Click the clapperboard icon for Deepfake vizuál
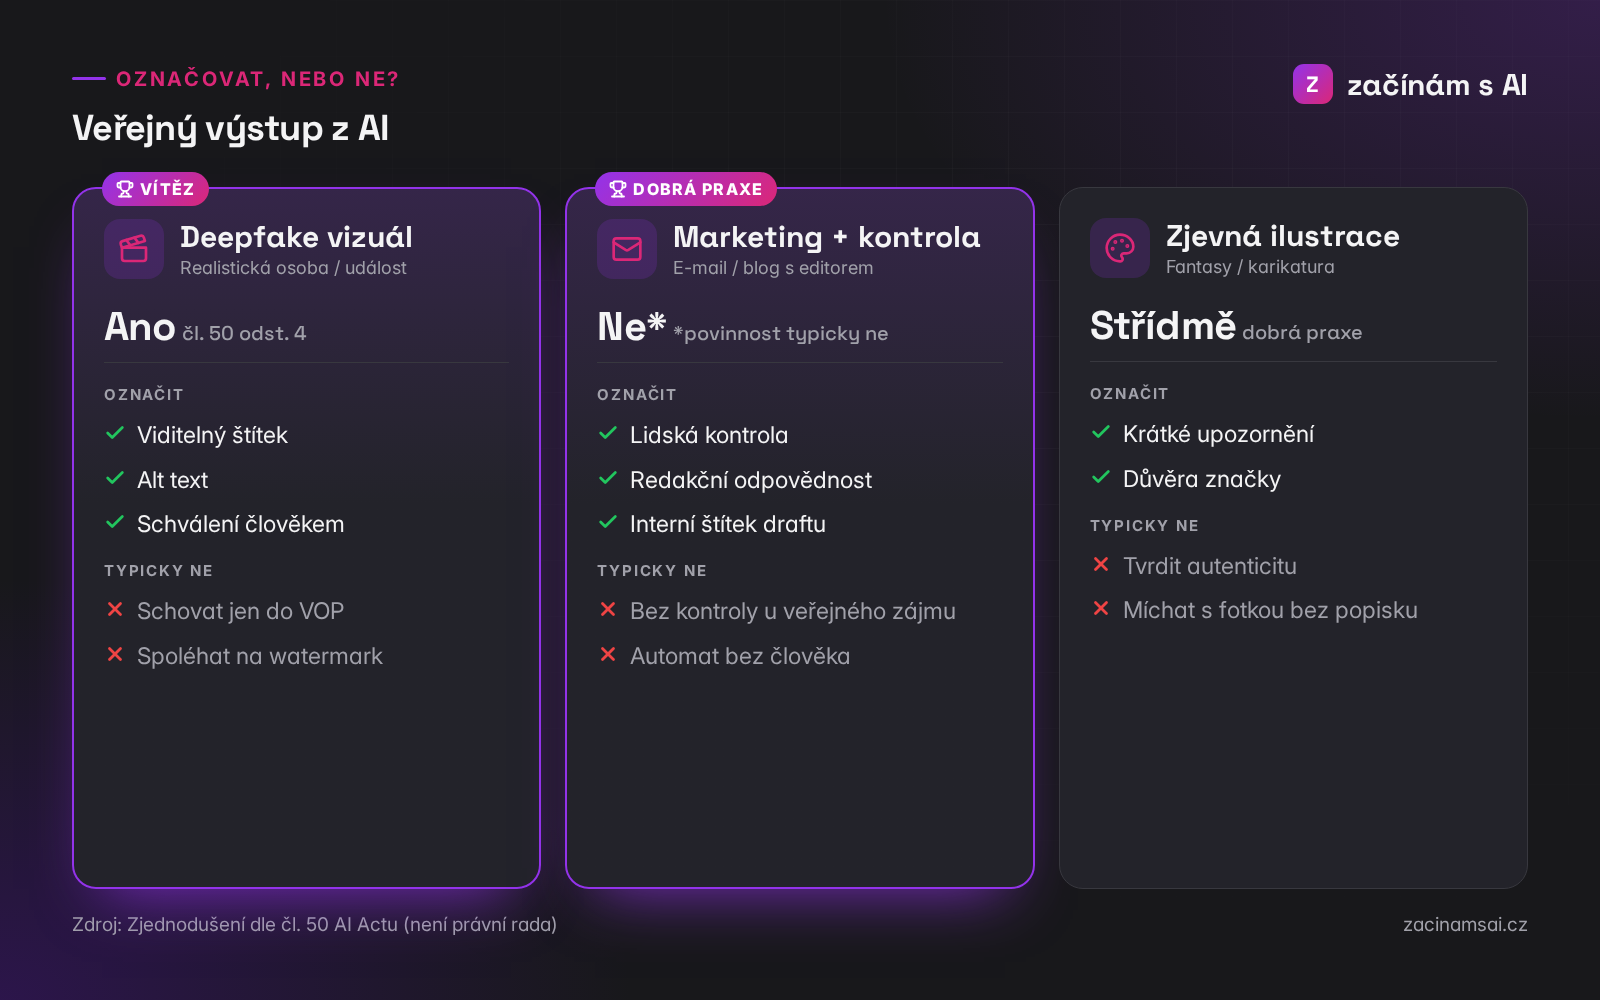The height and width of the screenshot is (1000, 1600). coord(134,248)
